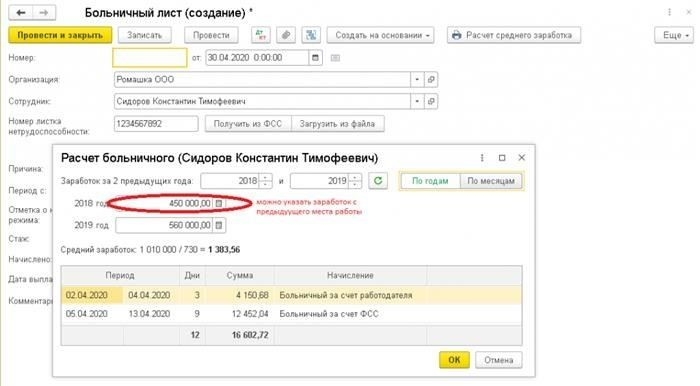Focus the Номер input field

[x=150, y=58]
